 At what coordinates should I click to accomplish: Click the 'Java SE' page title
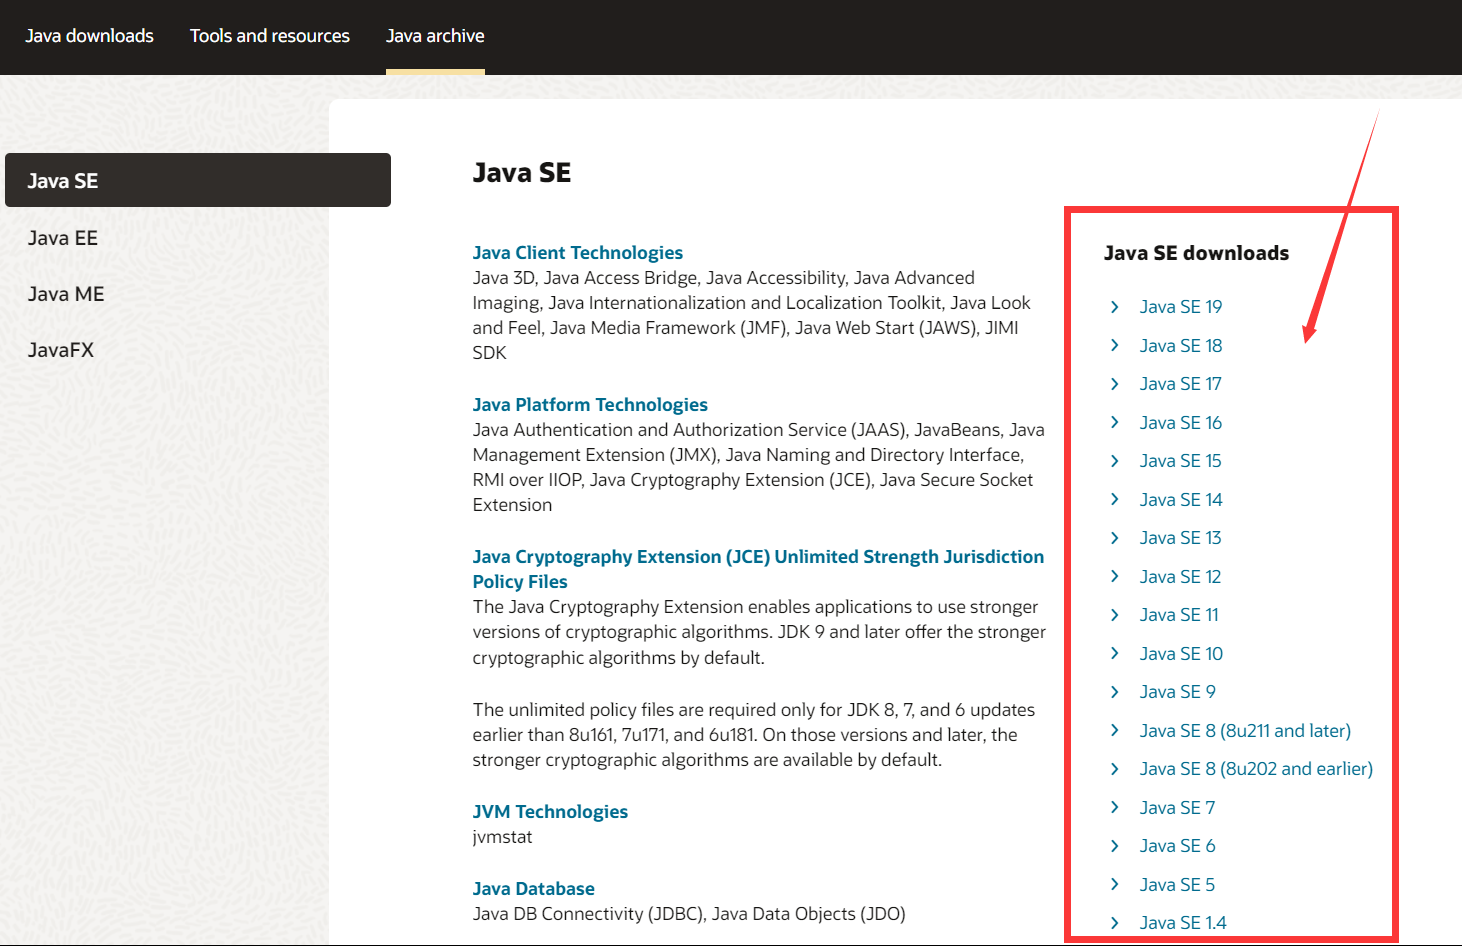[522, 173]
